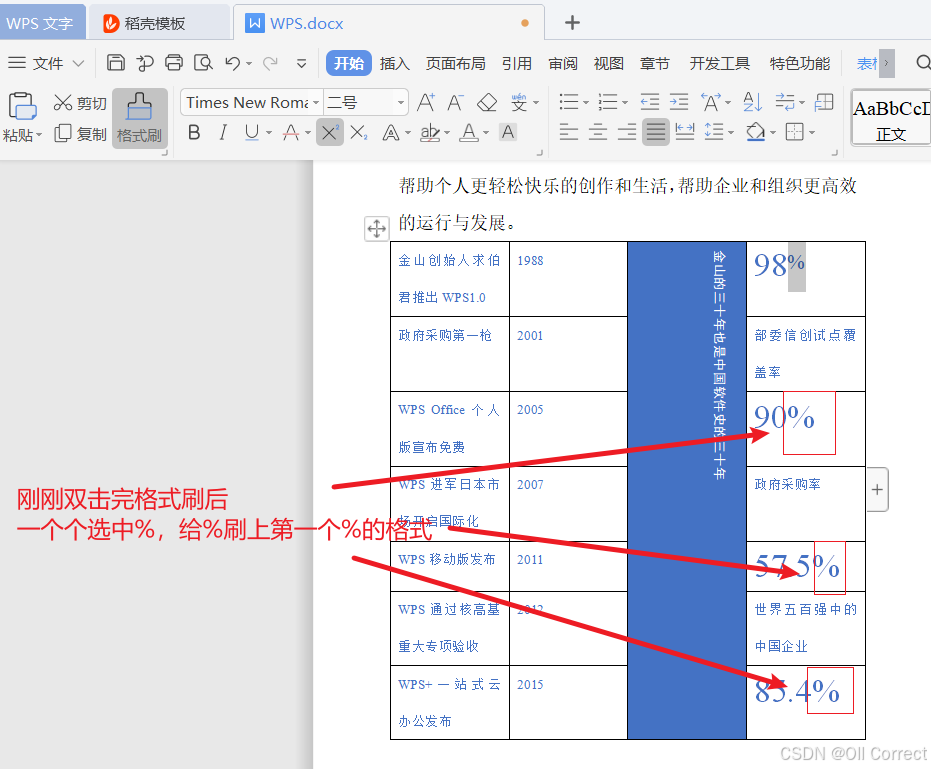Open Print Preview icon in quick toolbar
This screenshot has width=931, height=769.
click(x=203, y=62)
